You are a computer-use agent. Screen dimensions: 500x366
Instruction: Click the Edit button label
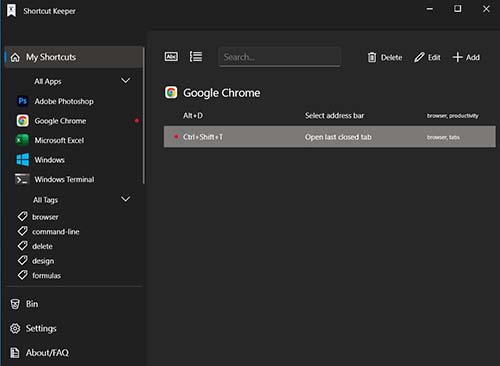pyautogui.click(x=434, y=58)
